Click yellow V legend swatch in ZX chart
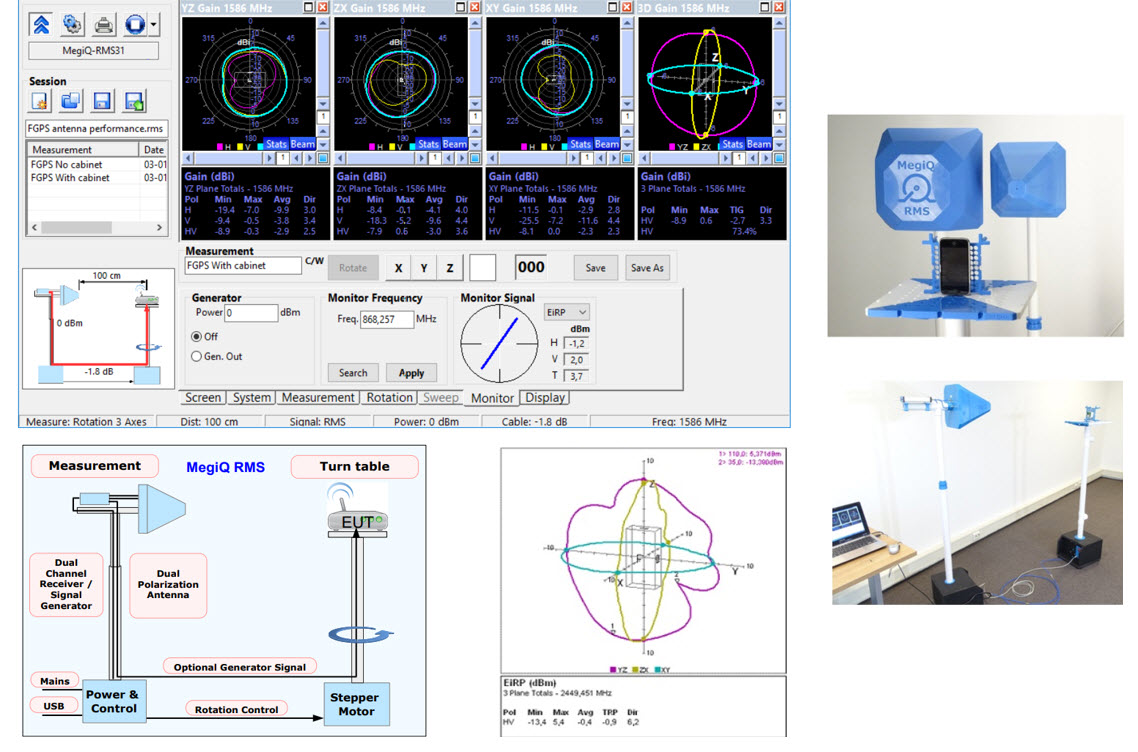Screen dimensions: 1138x752 tap(393, 147)
